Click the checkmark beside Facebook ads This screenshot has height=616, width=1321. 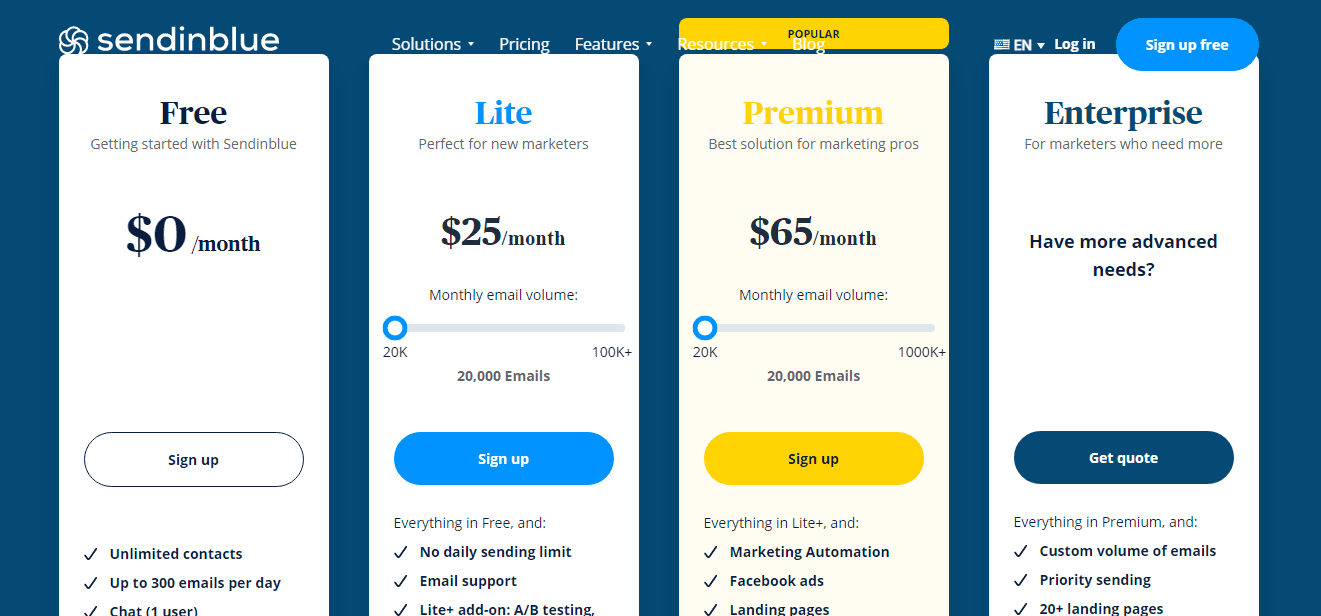tap(711, 581)
